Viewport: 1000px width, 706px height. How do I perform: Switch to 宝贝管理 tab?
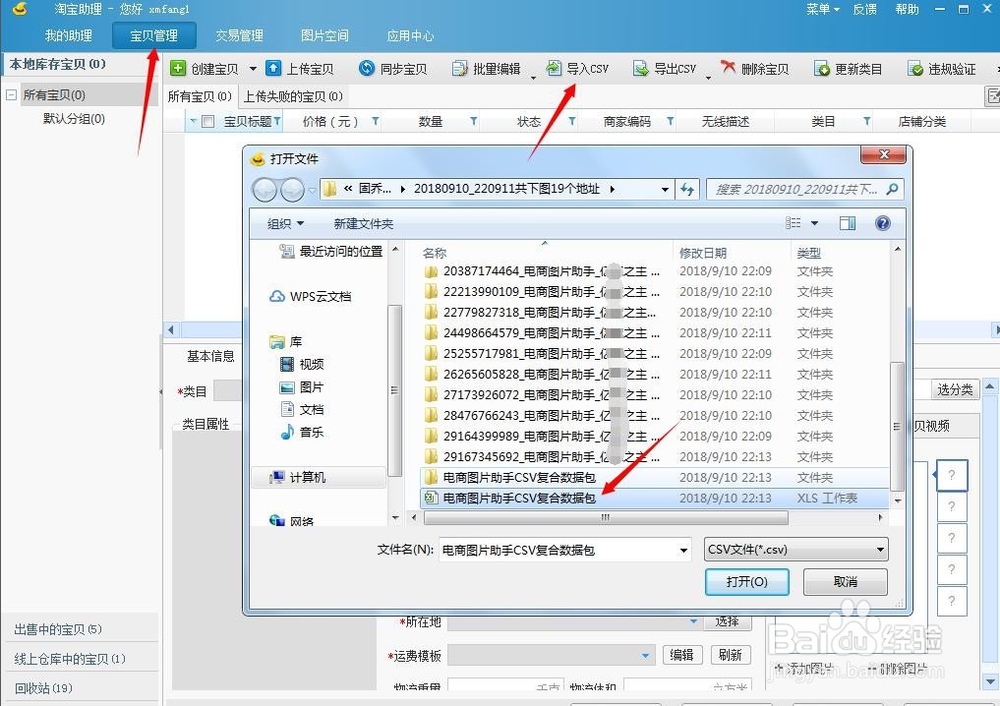(154, 36)
